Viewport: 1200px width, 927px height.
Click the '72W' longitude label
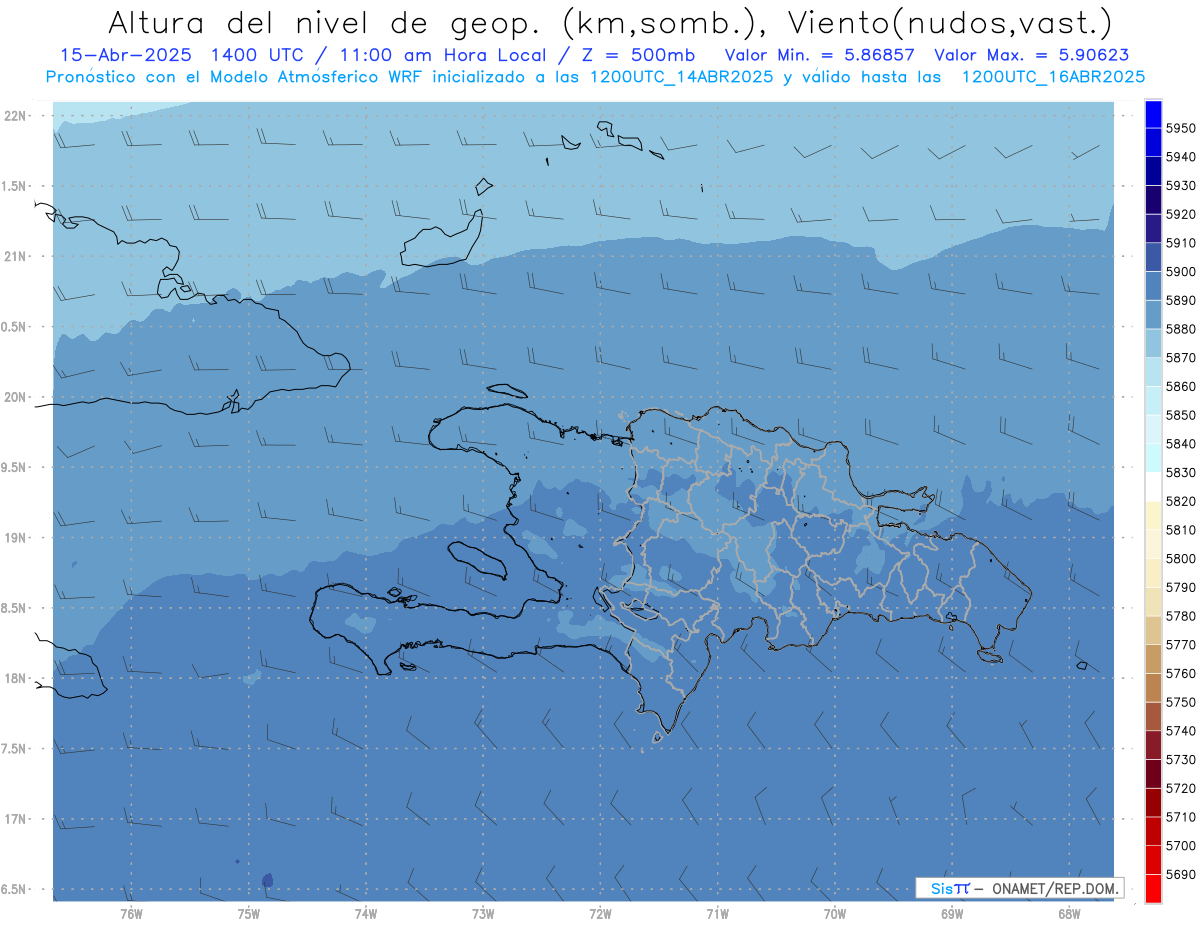600,914
